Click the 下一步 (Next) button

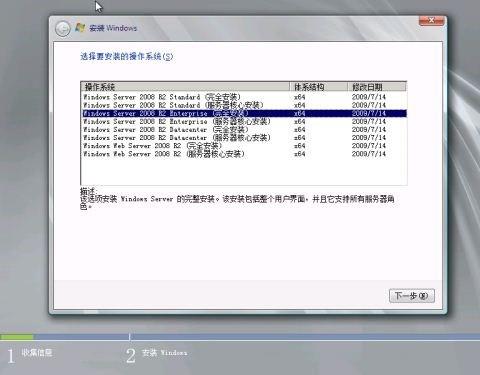point(412,296)
